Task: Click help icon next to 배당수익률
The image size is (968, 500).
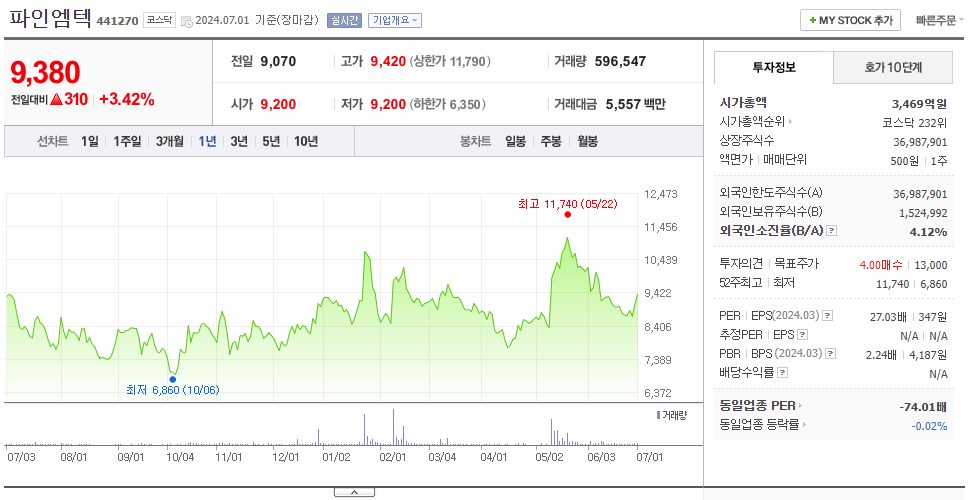Action: pyautogui.click(x=783, y=373)
